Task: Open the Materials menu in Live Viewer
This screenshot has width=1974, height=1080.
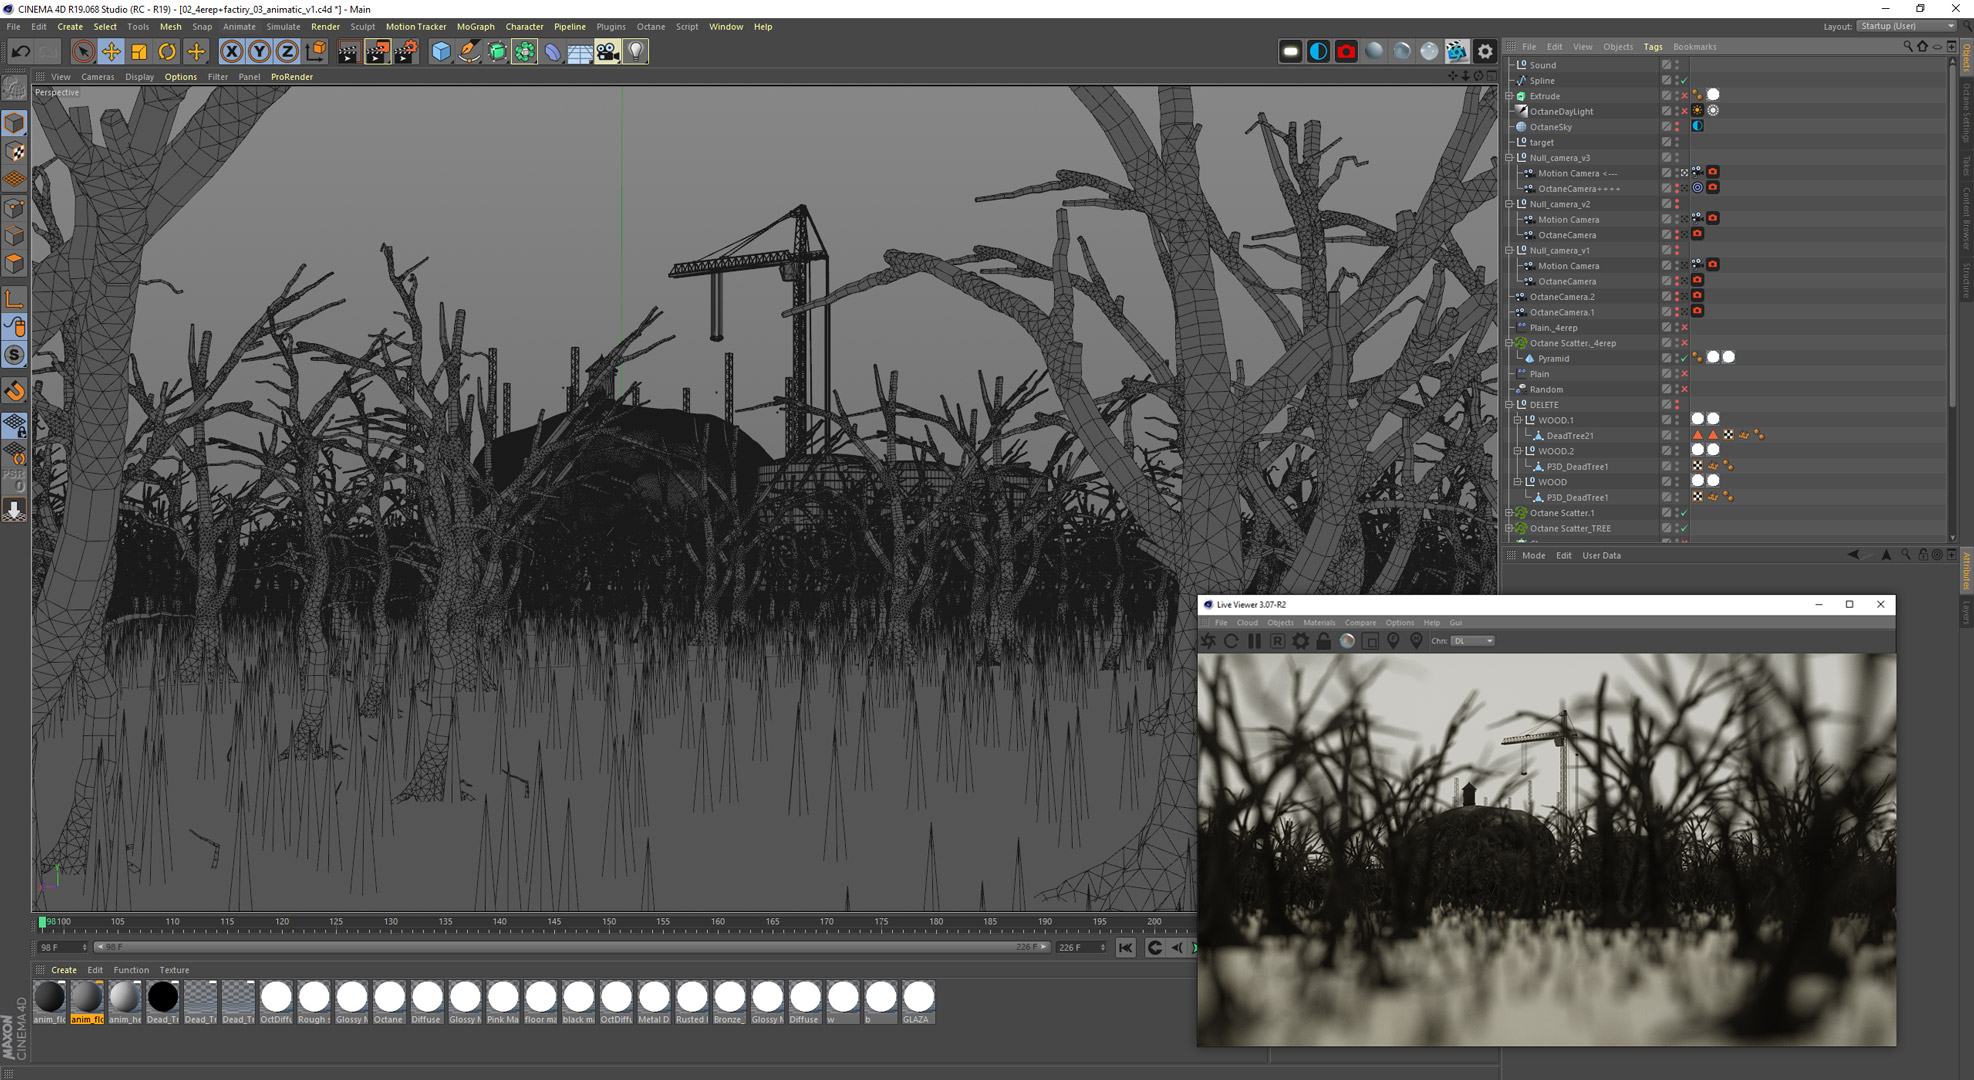Action: point(1318,622)
